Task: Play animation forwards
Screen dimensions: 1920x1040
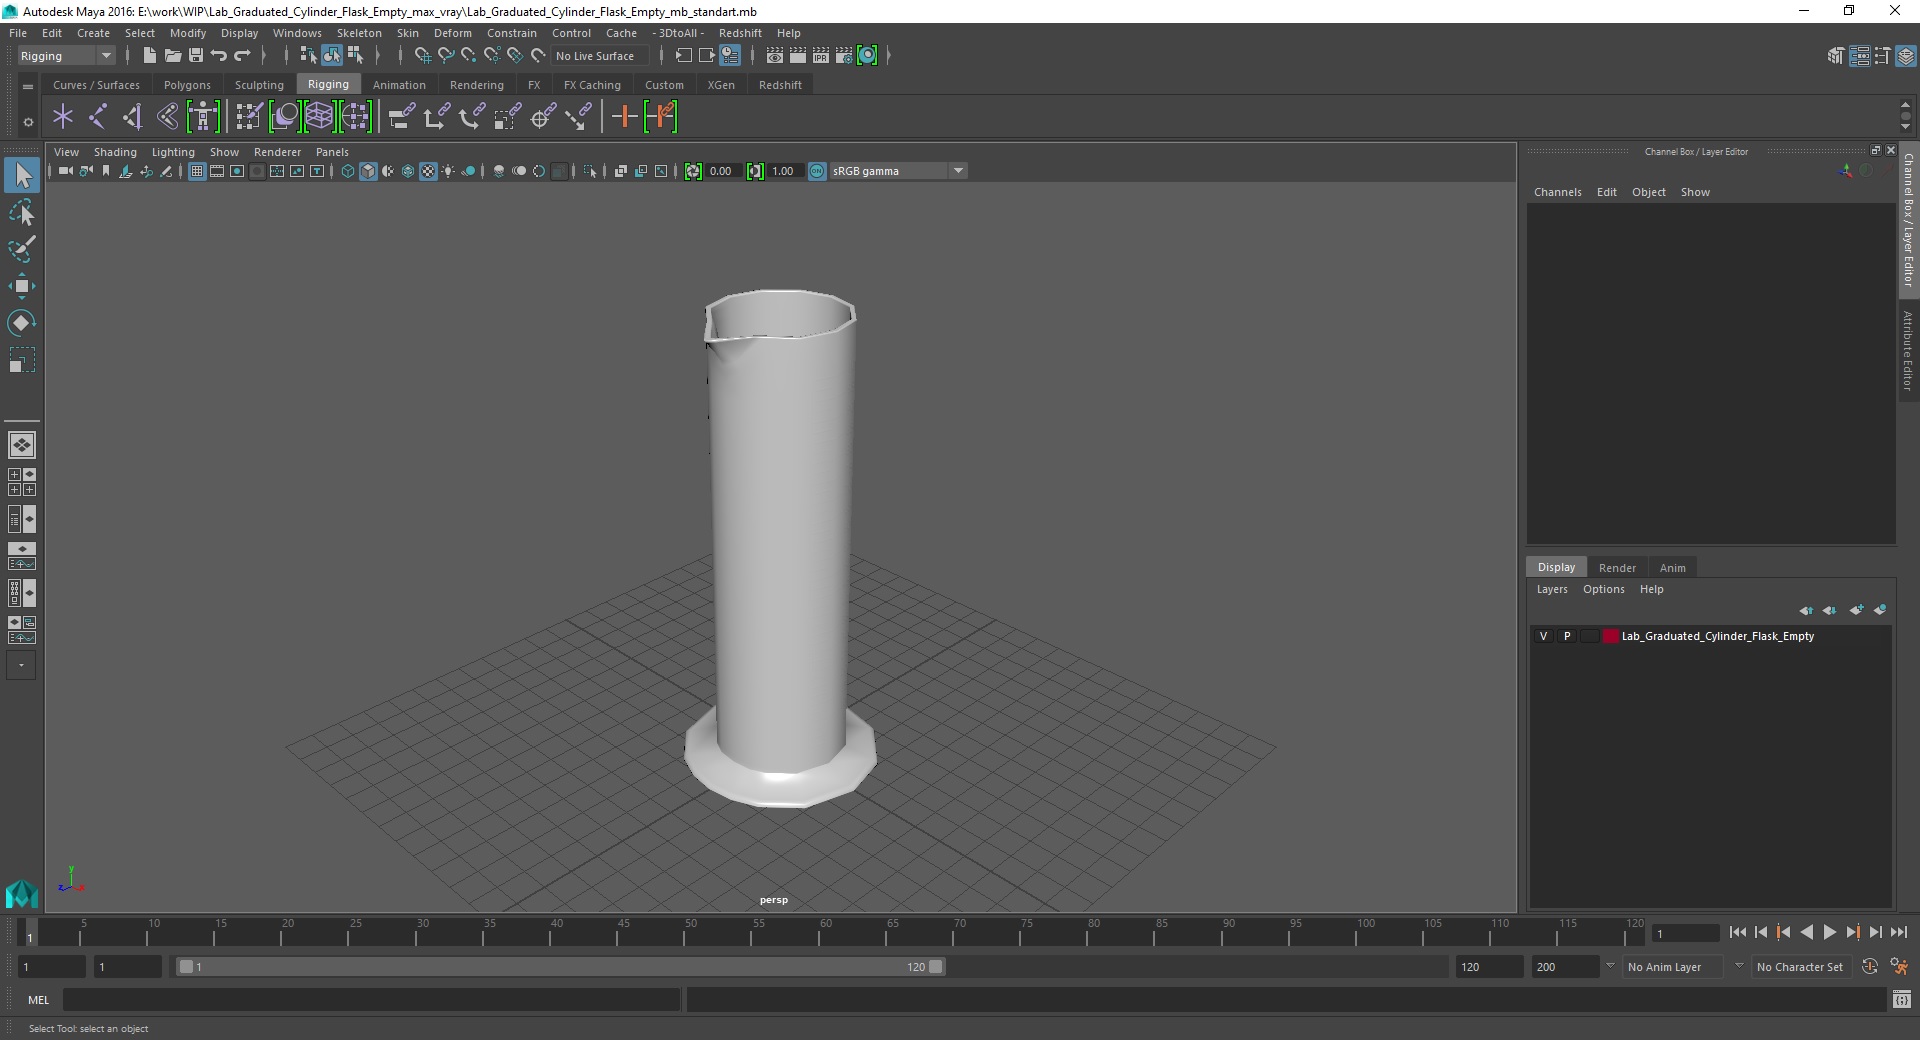Action: [x=1829, y=932]
